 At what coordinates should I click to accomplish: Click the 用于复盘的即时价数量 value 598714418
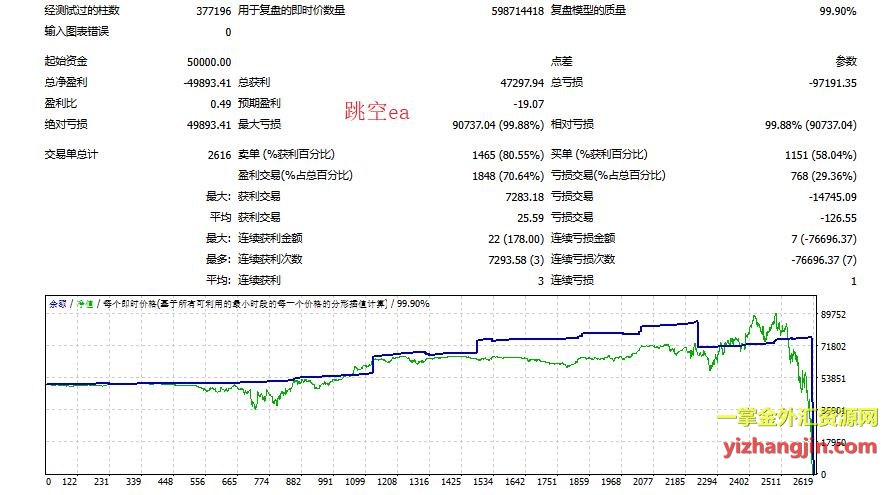[510, 11]
